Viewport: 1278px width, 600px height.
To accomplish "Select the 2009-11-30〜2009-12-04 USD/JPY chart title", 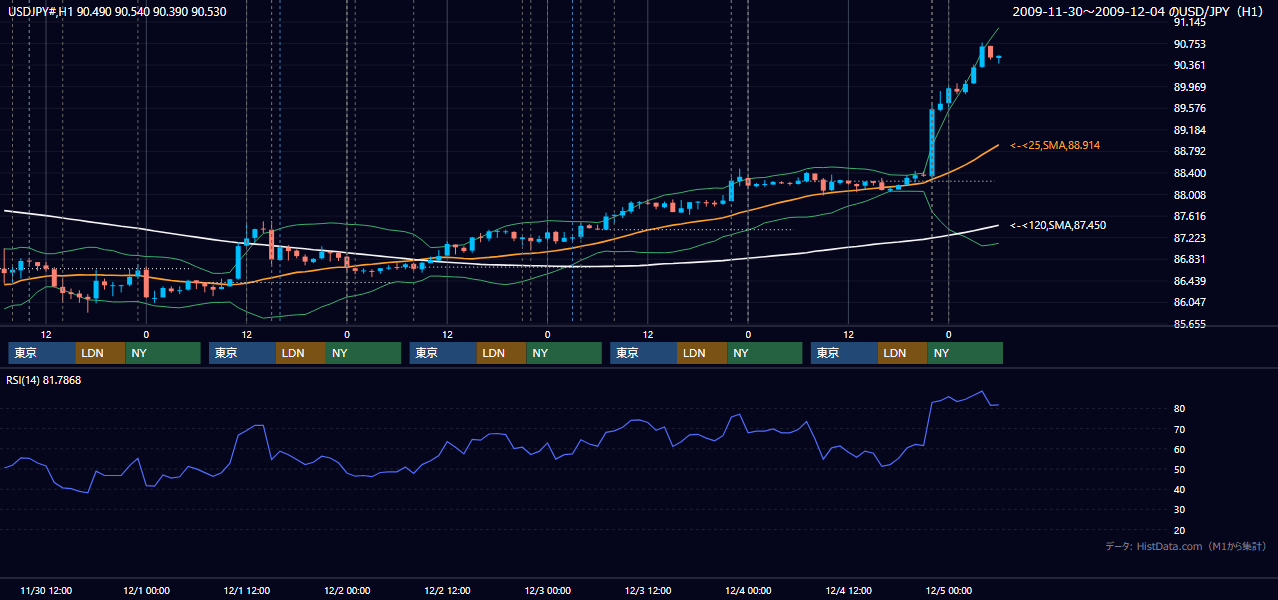I will coord(1139,11).
